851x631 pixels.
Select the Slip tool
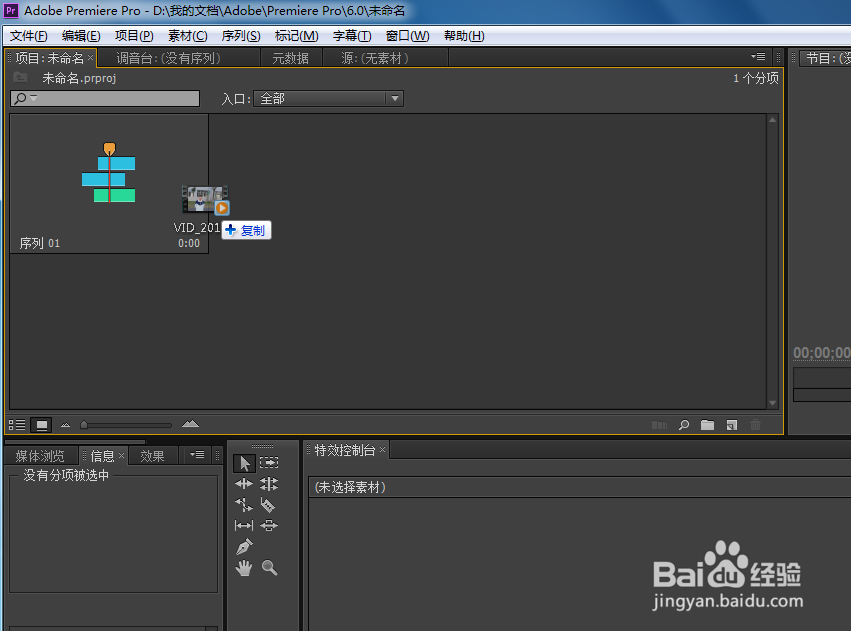point(244,525)
